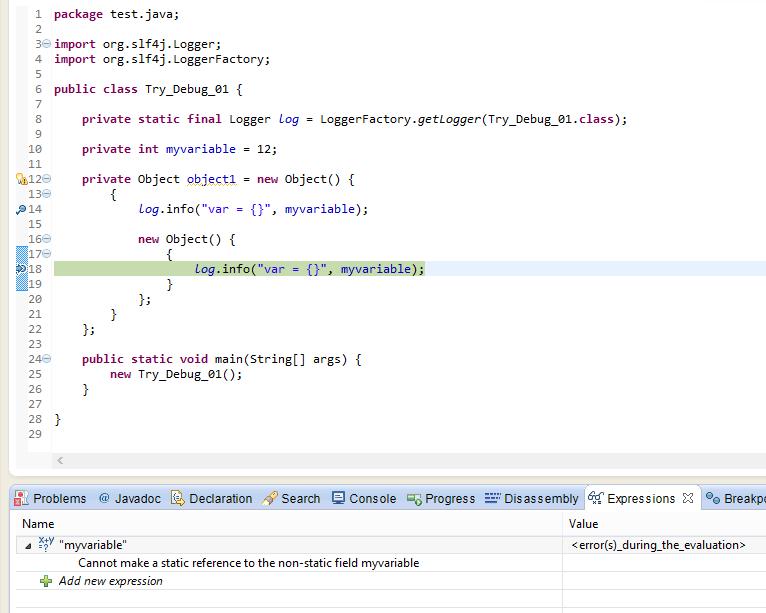
Task: Click the underlined object1 identifier on line 12
Action: tap(211, 179)
